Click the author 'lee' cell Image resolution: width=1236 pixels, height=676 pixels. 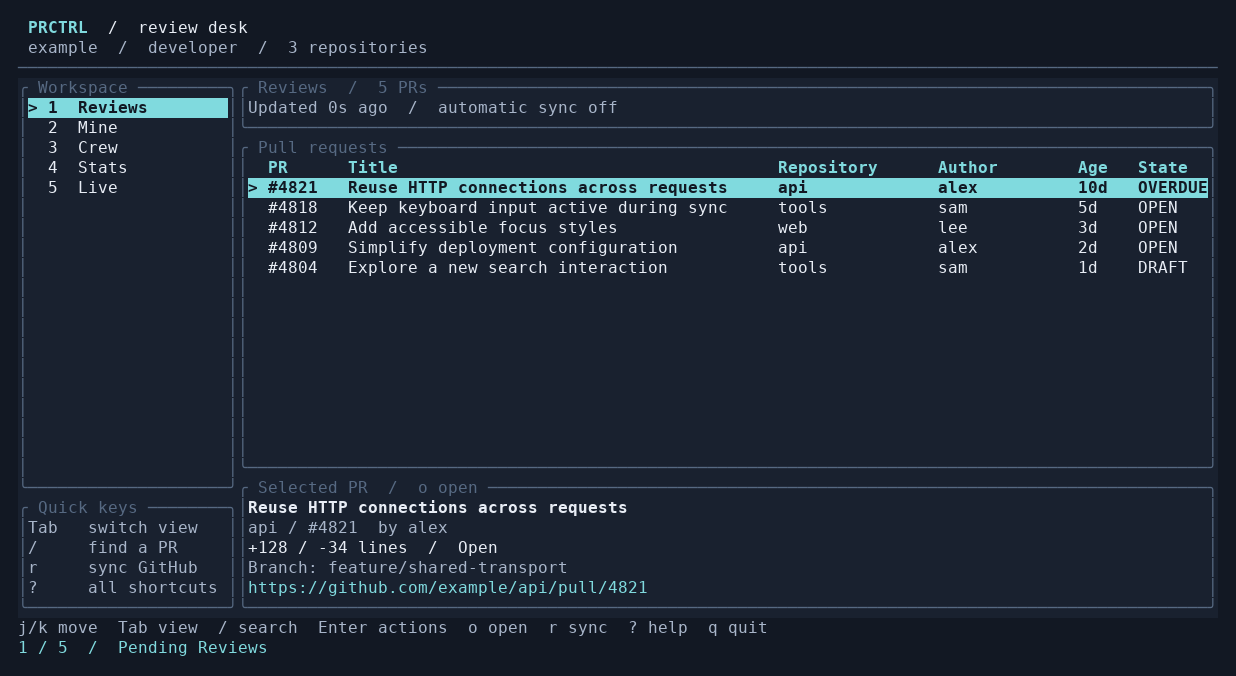pyautogui.click(x=953, y=228)
